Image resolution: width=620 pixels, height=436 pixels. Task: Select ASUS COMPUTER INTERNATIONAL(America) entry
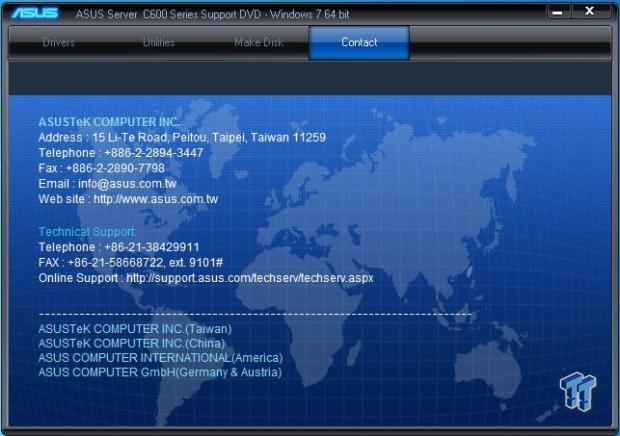(x=161, y=358)
